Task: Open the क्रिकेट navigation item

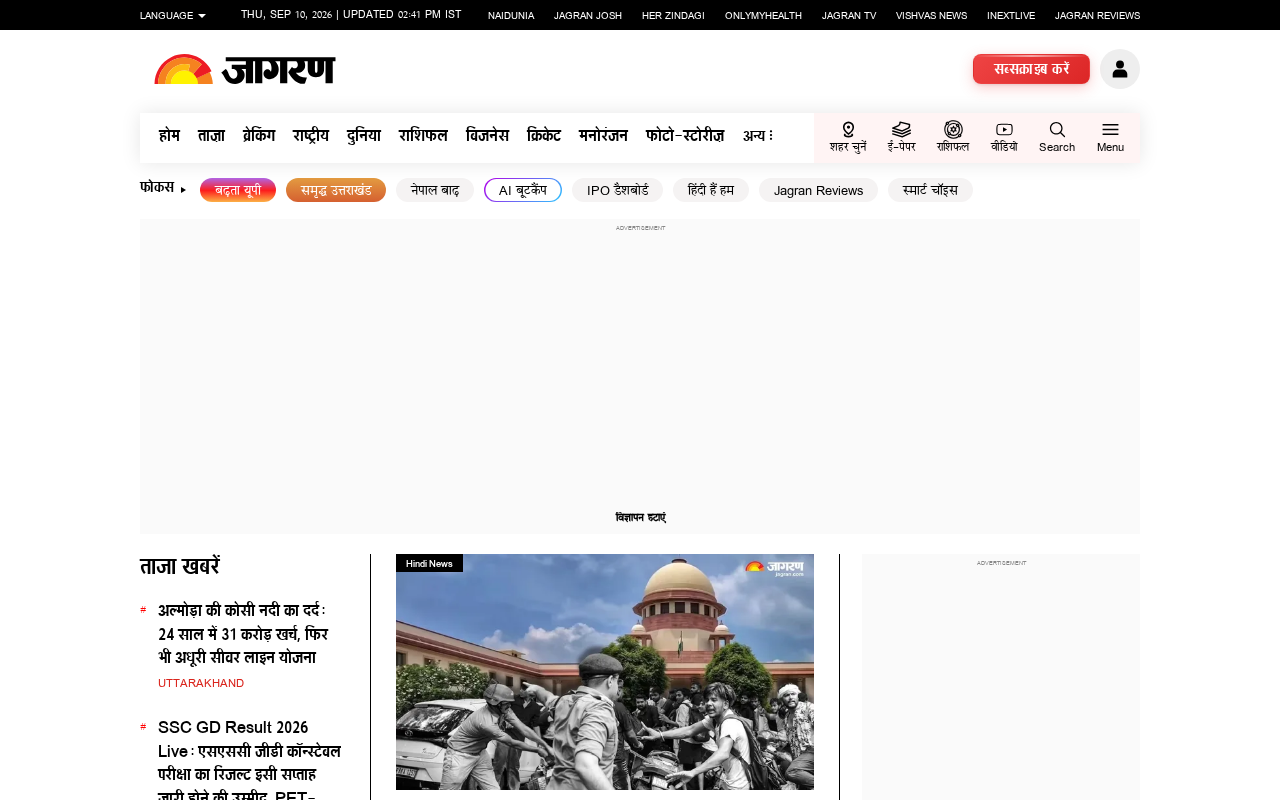Action: point(544,136)
